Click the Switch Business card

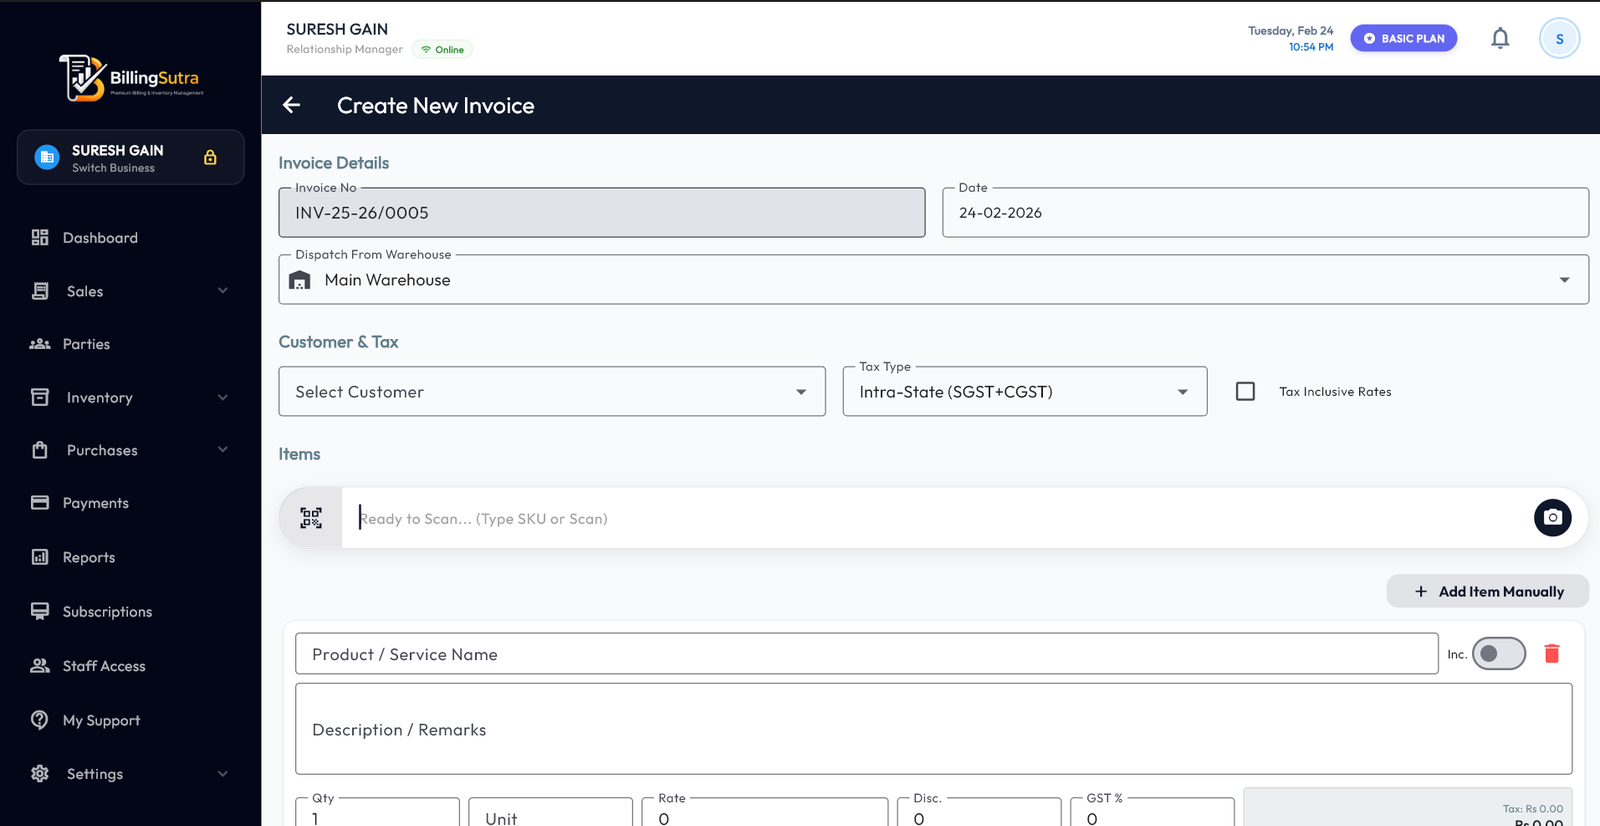pyautogui.click(x=130, y=157)
